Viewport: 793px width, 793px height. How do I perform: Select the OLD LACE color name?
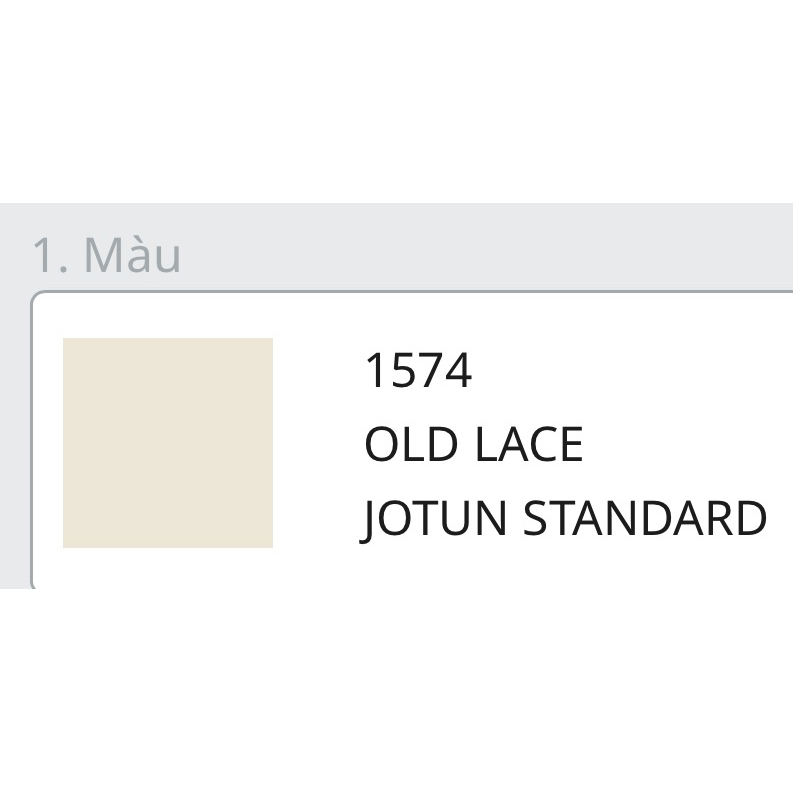click(473, 444)
